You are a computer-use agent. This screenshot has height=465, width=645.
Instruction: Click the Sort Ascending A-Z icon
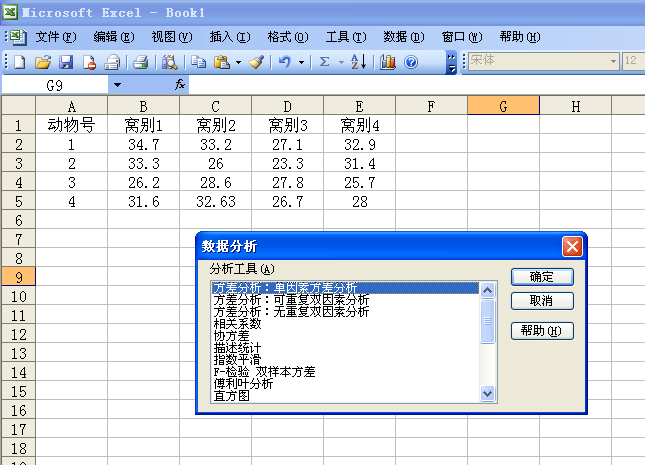358,63
